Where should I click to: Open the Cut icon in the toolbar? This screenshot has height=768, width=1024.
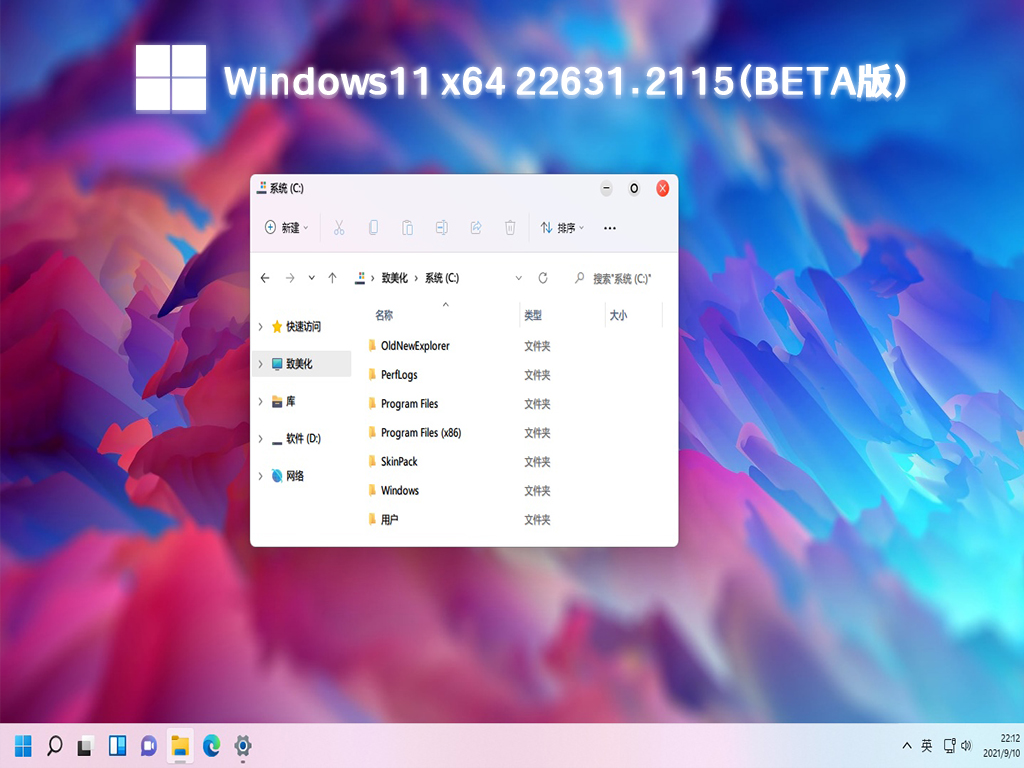click(x=339, y=228)
